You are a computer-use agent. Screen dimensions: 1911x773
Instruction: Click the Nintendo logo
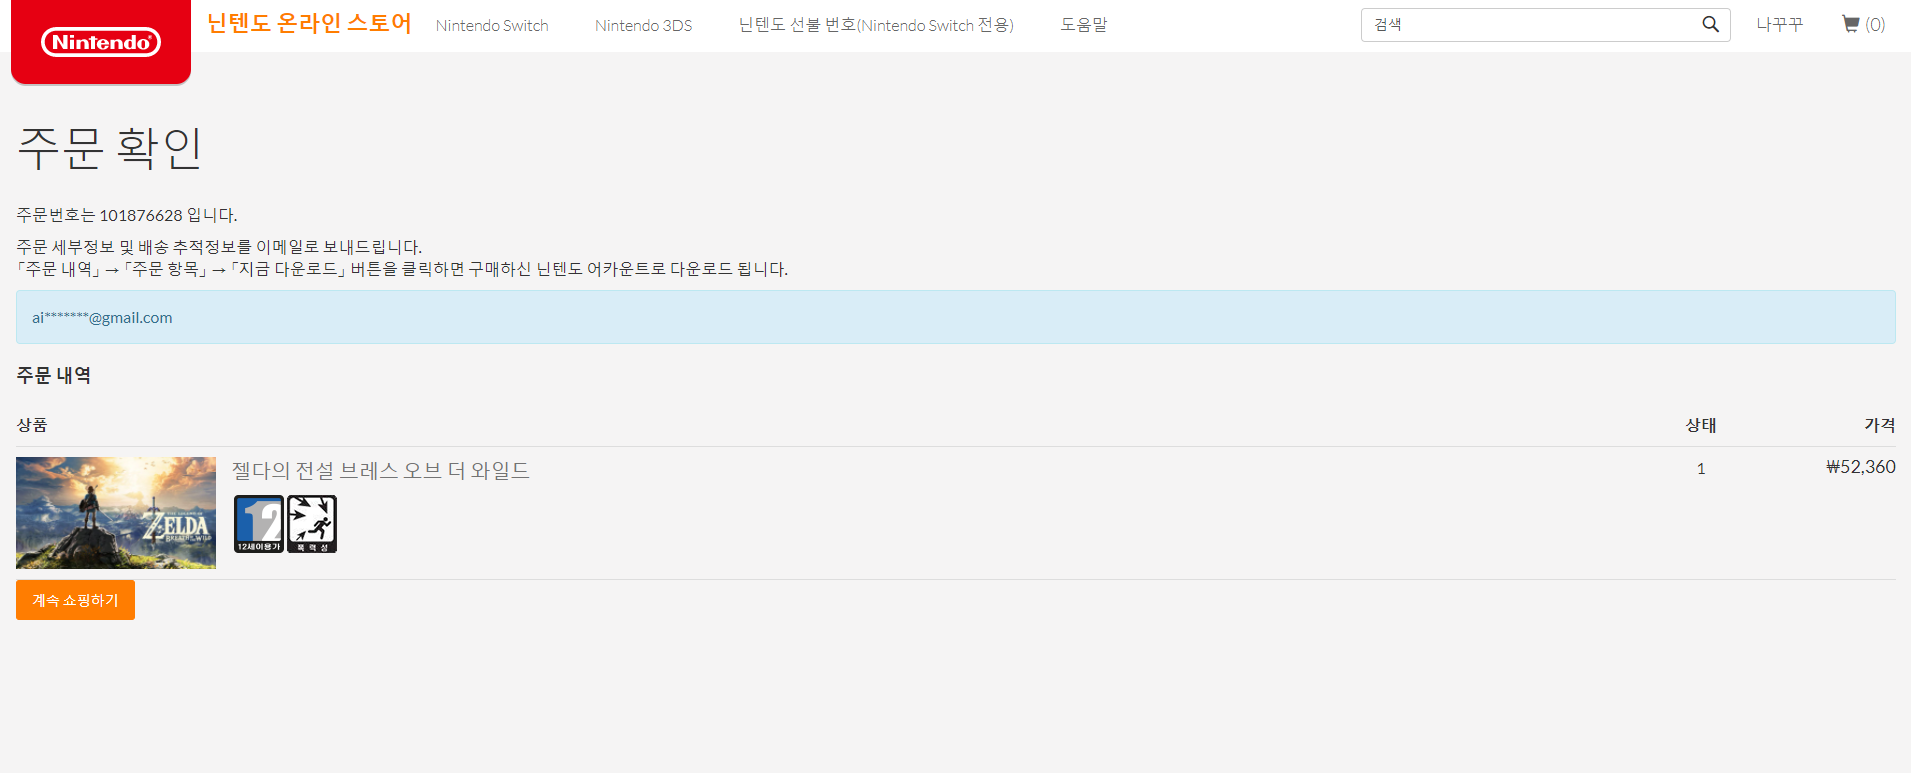pyautogui.click(x=101, y=42)
